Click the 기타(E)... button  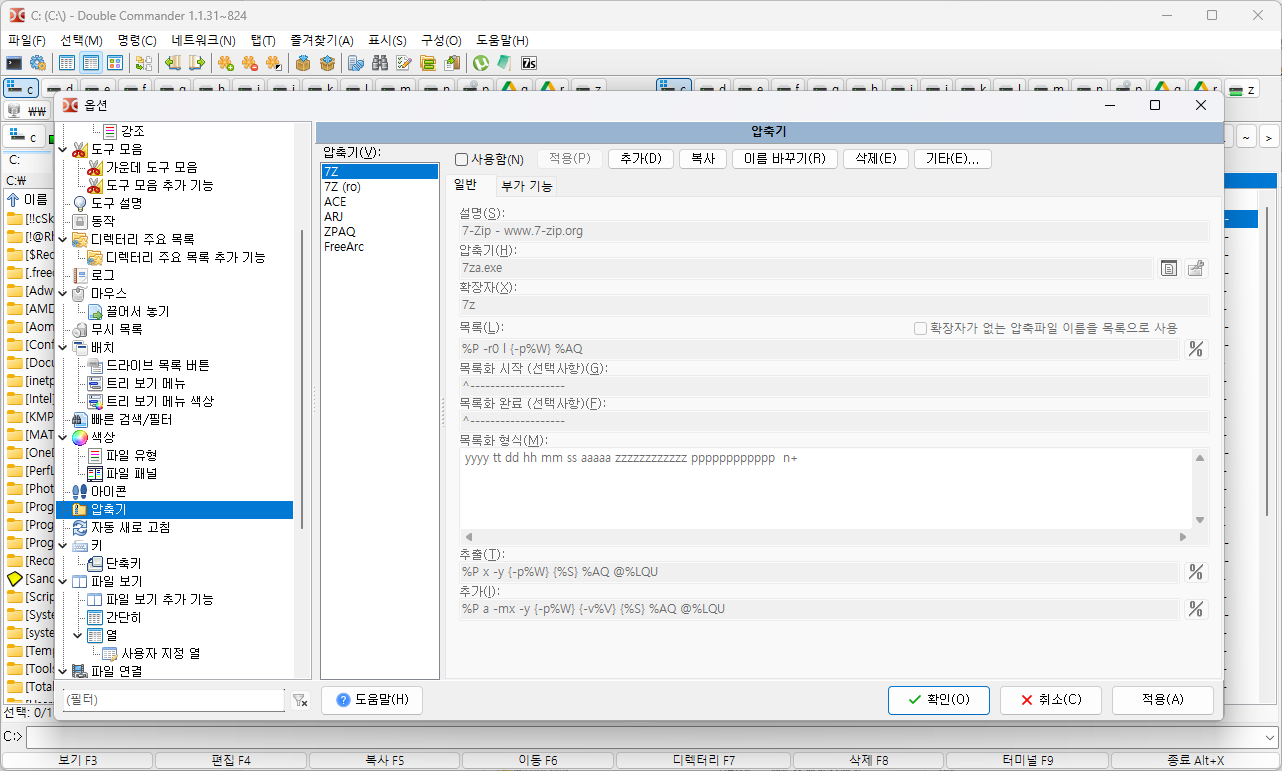click(953, 159)
